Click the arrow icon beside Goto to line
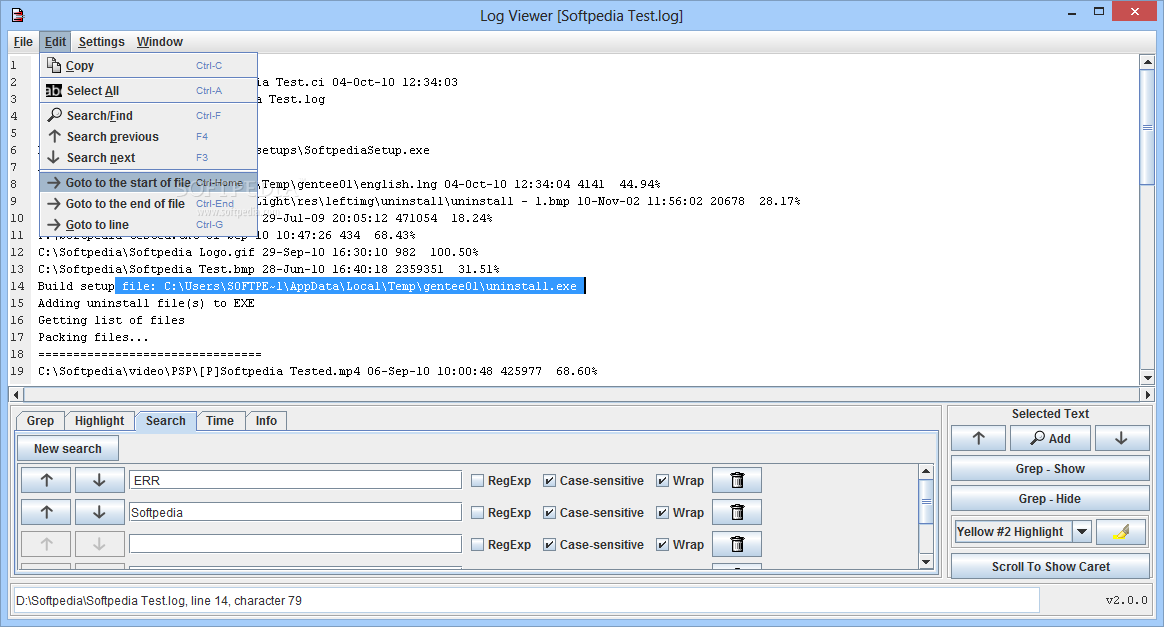 coord(53,225)
